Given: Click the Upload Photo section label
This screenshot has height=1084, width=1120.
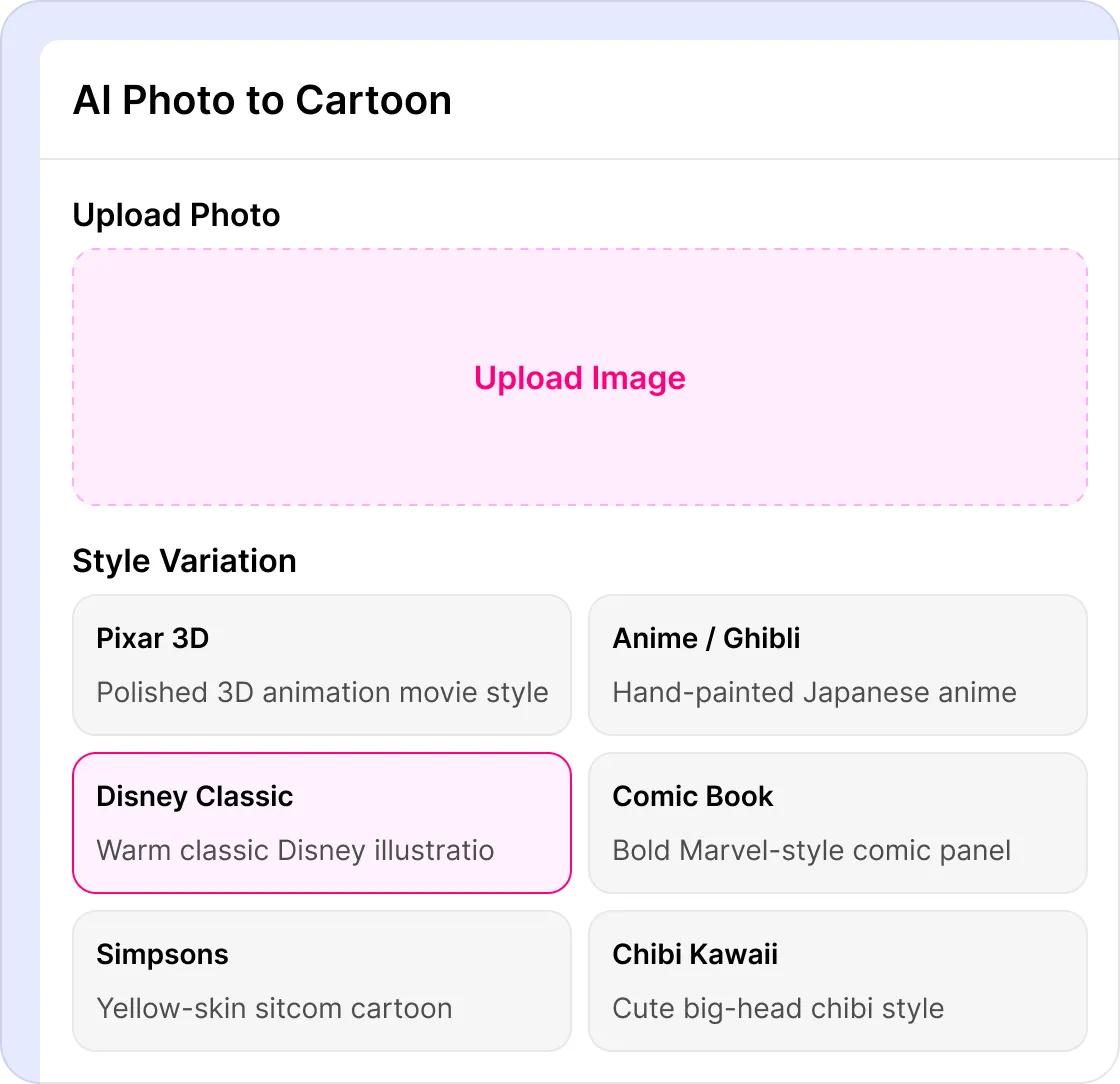Looking at the screenshot, I should [x=176, y=215].
